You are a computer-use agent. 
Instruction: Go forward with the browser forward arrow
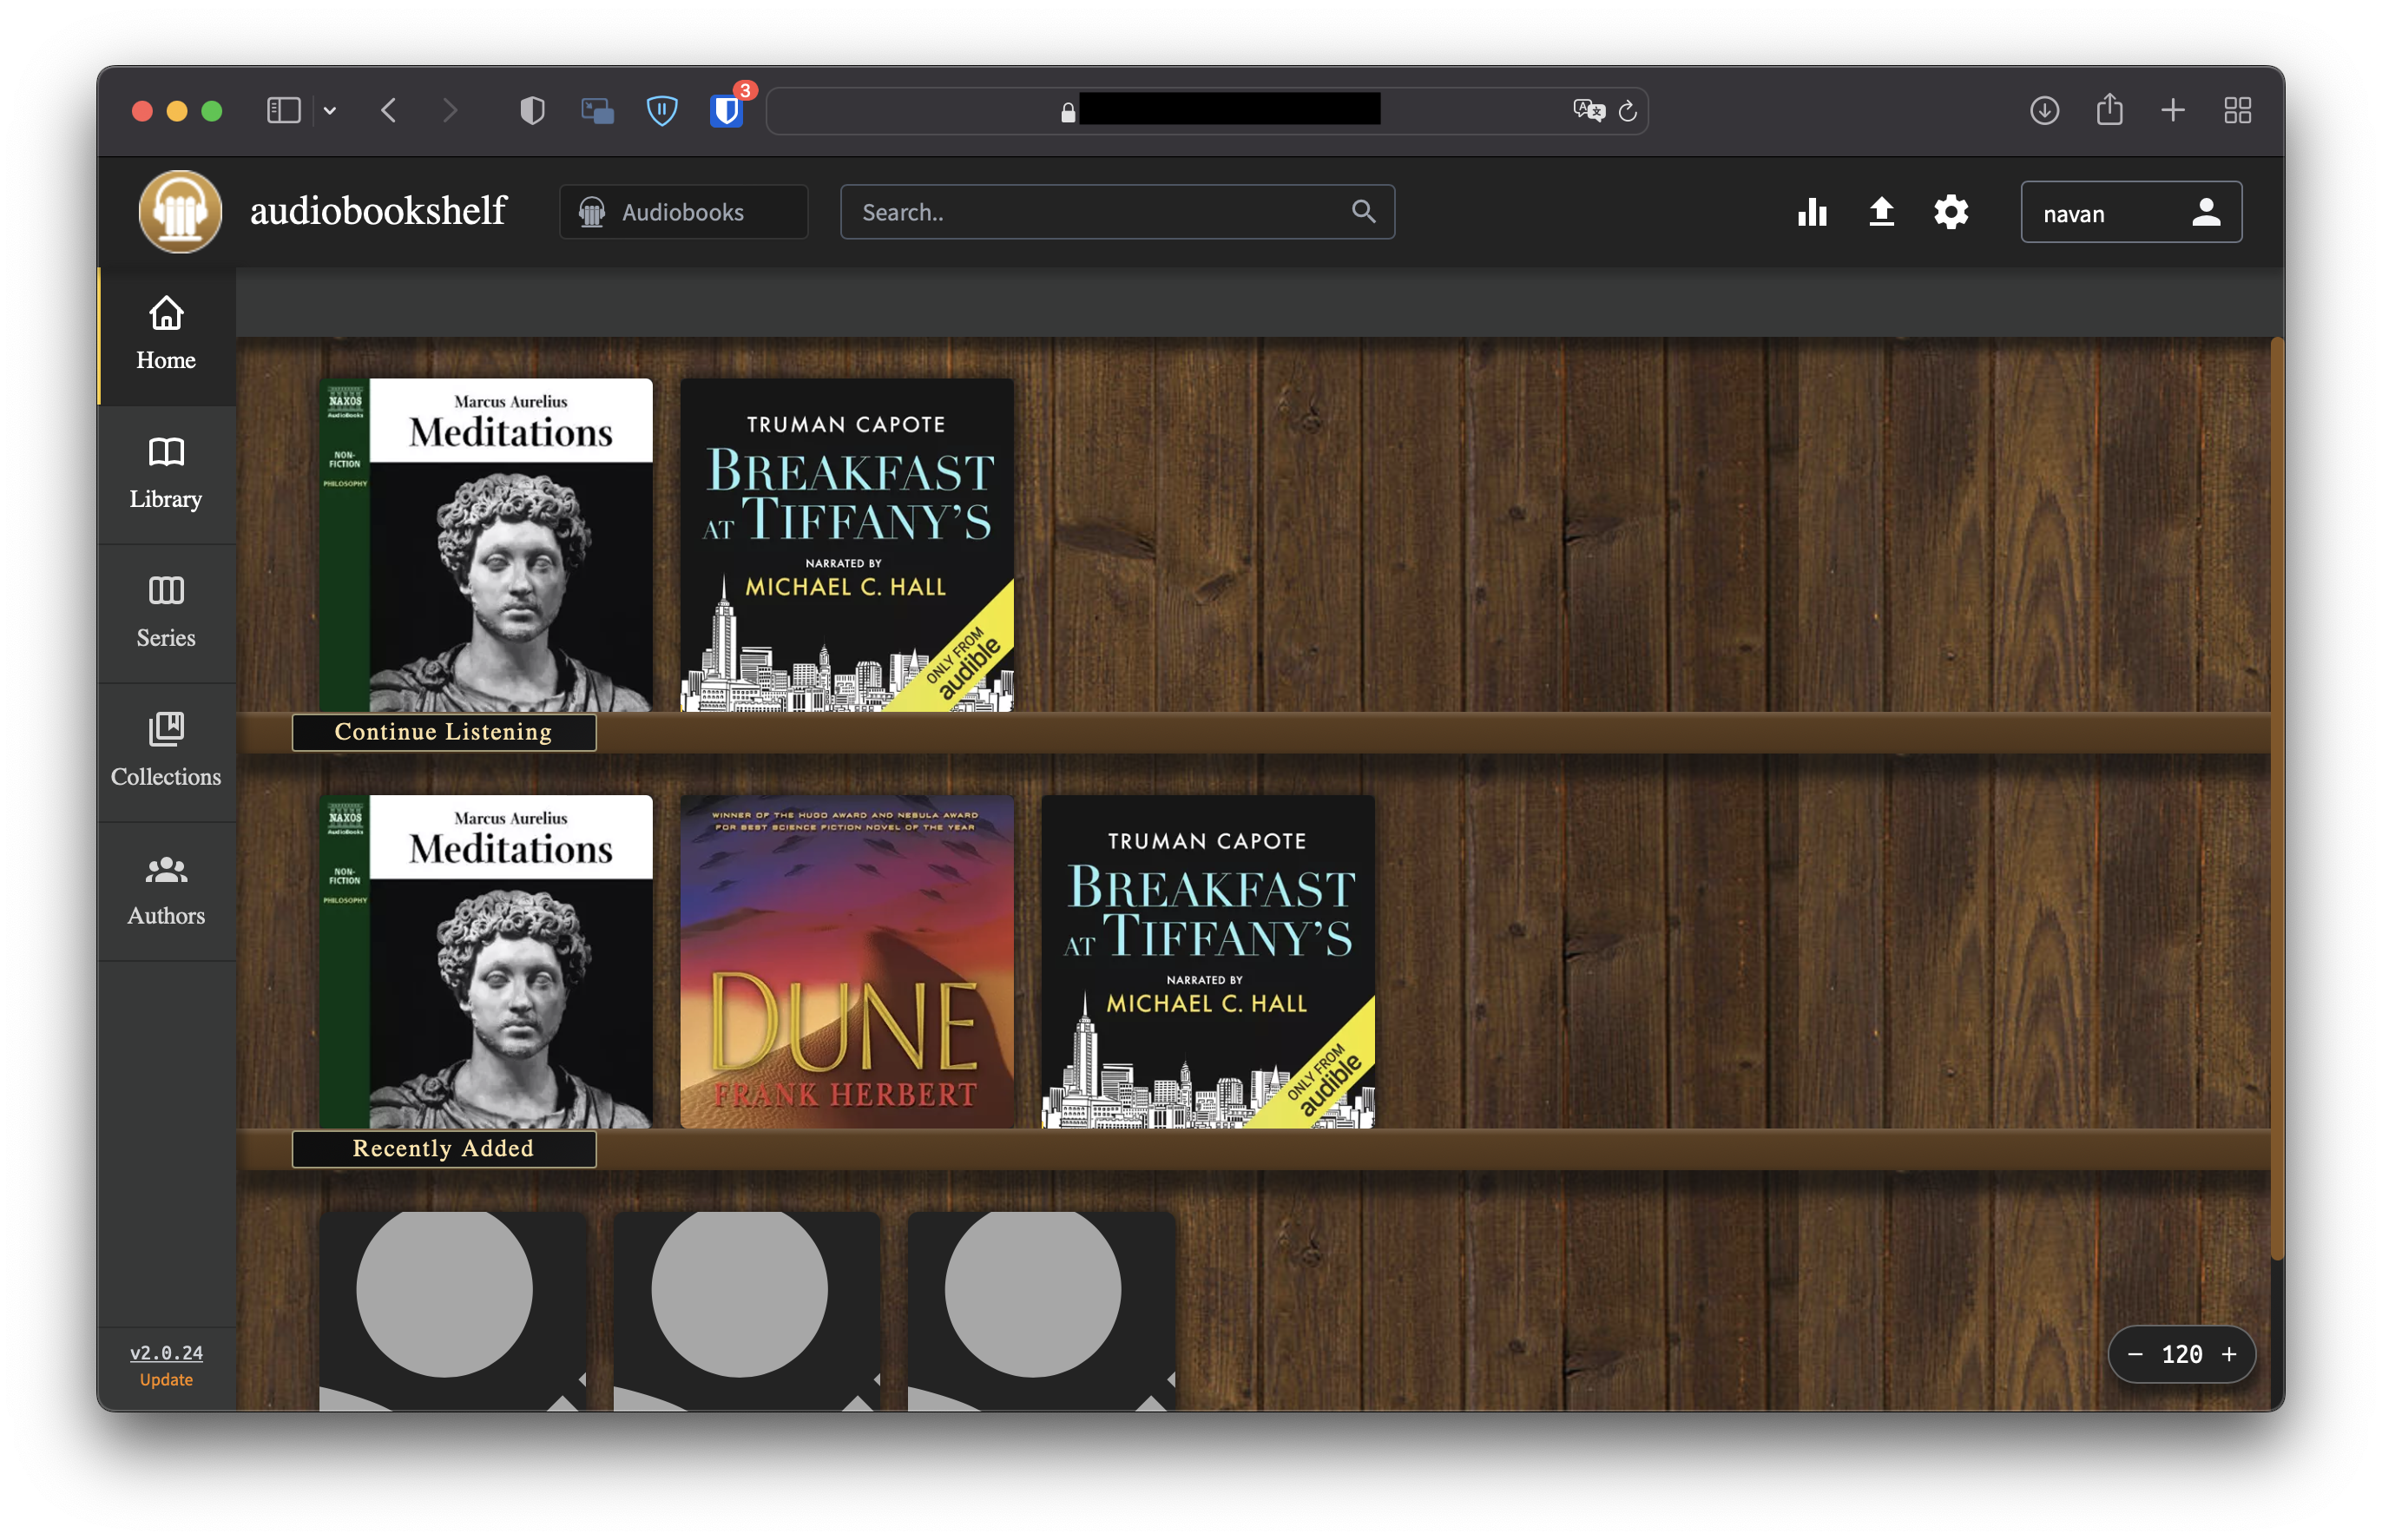(450, 110)
